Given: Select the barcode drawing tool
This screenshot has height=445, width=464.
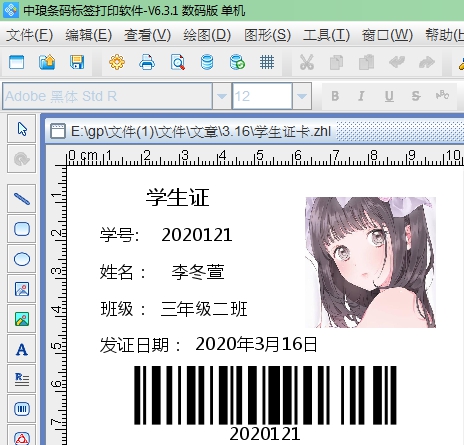Looking at the screenshot, I should (22, 409).
